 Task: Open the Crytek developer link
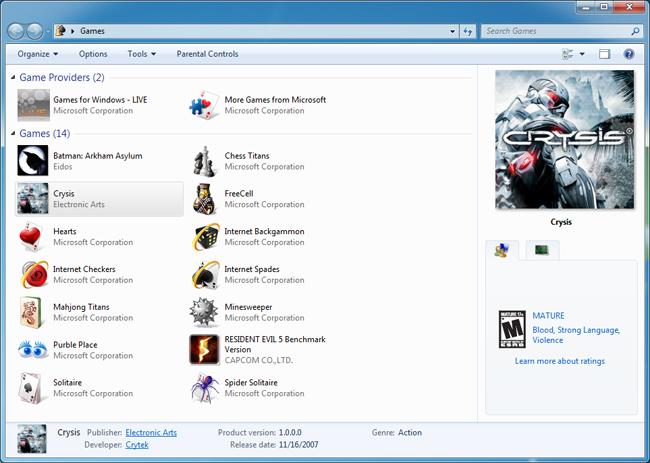tap(137, 445)
